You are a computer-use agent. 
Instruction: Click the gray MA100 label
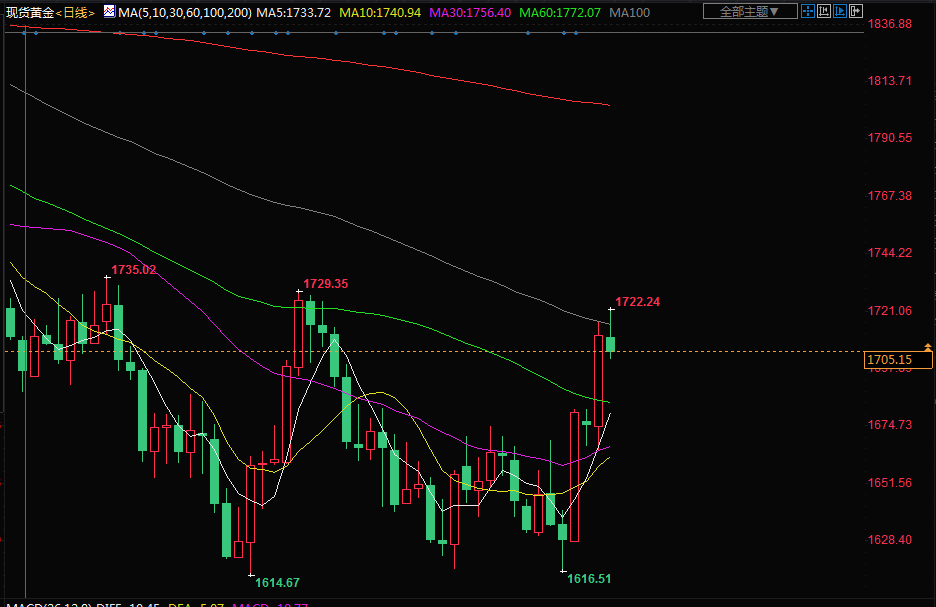pyautogui.click(x=628, y=12)
